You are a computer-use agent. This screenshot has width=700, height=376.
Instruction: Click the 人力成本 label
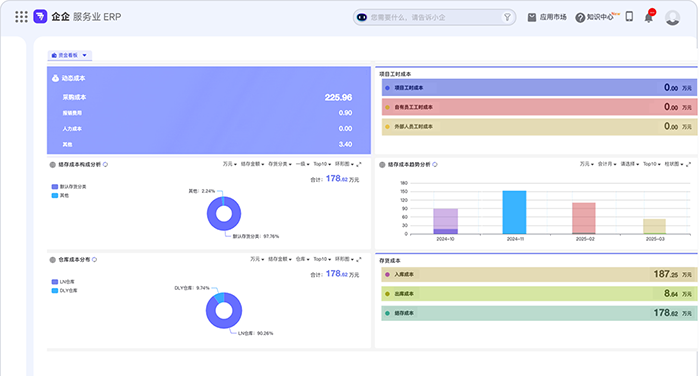(x=72, y=129)
